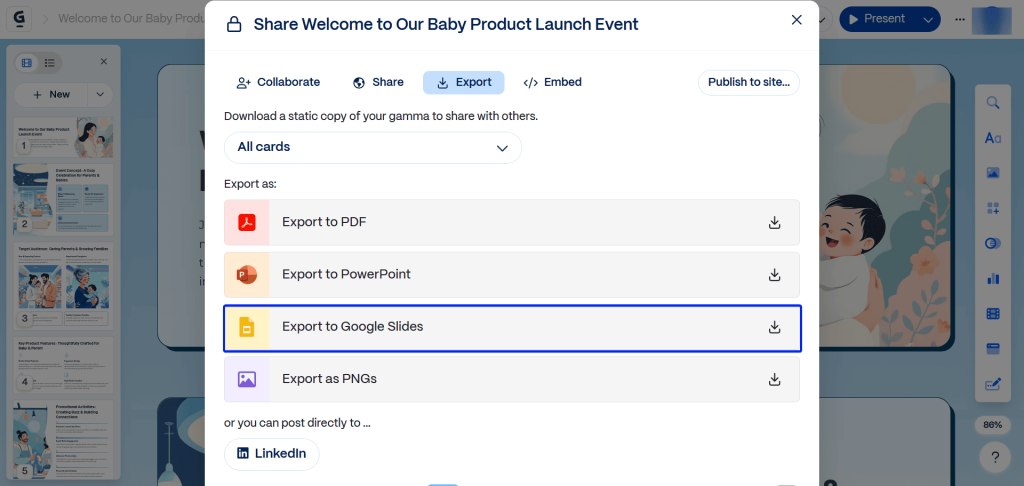Open the chart tool in right sidebar
Viewport: 1024px width, 486px height.
[x=993, y=279]
